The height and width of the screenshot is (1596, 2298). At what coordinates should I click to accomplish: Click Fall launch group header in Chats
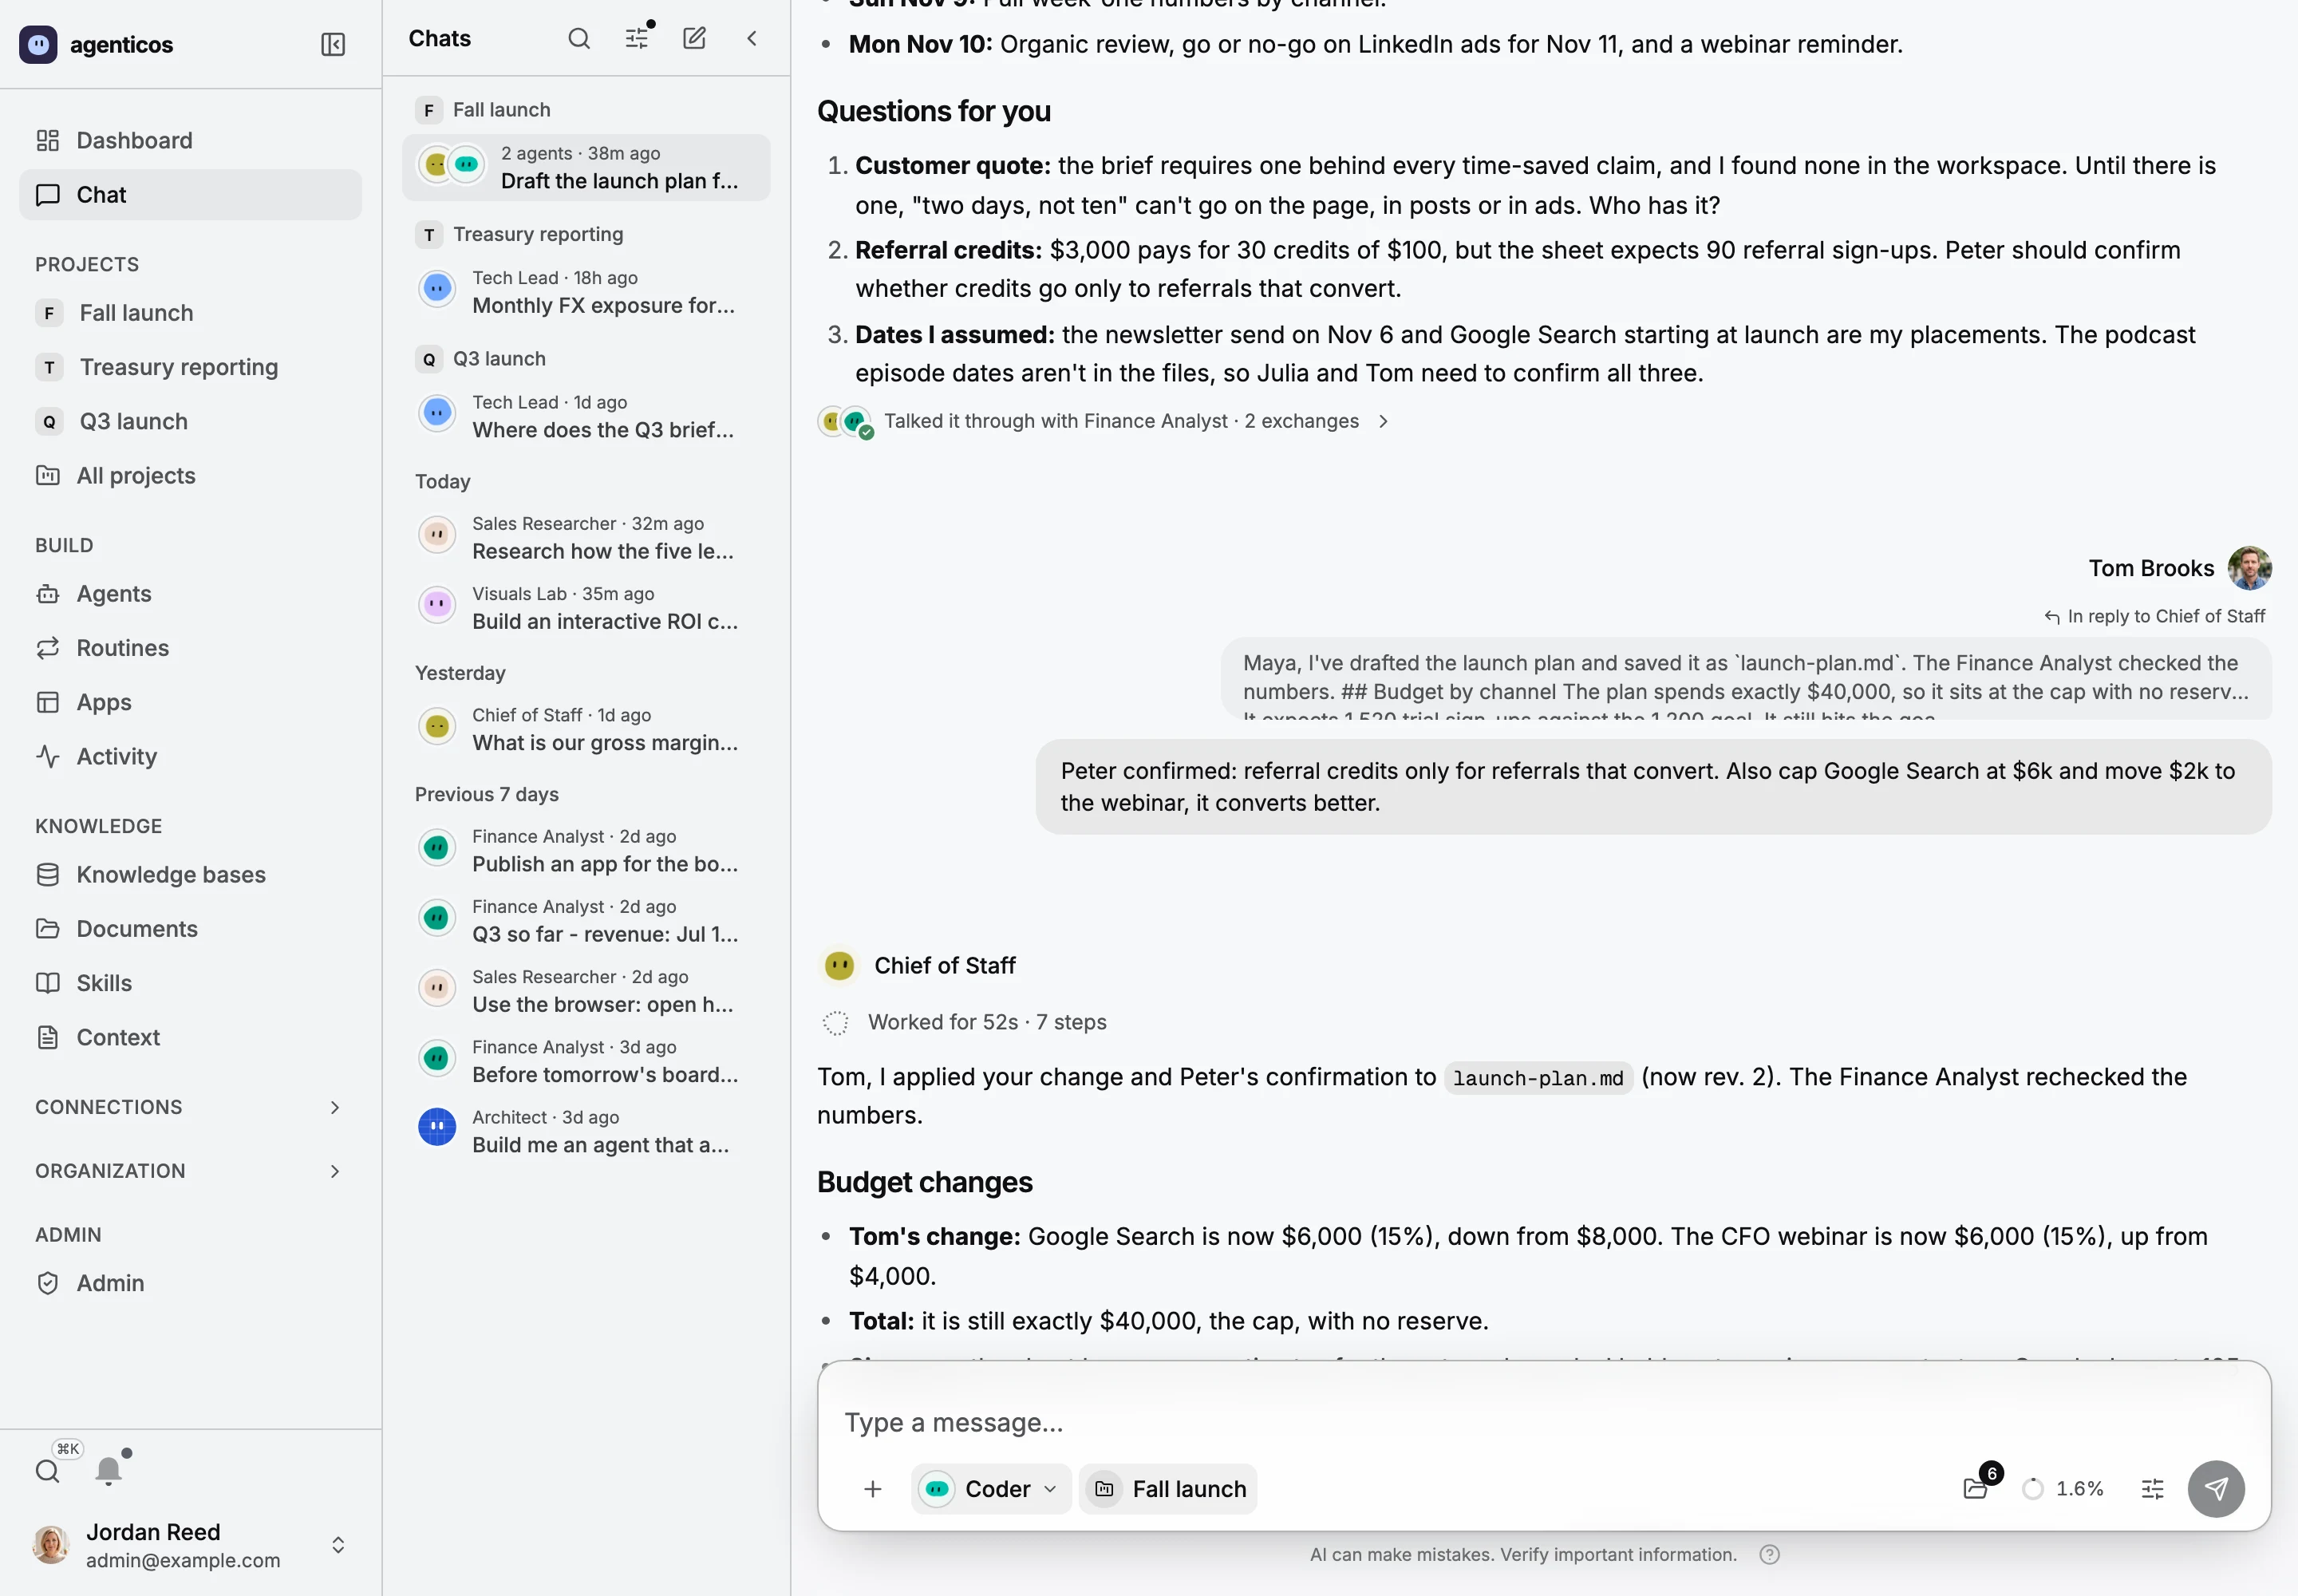[x=484, y=109]
